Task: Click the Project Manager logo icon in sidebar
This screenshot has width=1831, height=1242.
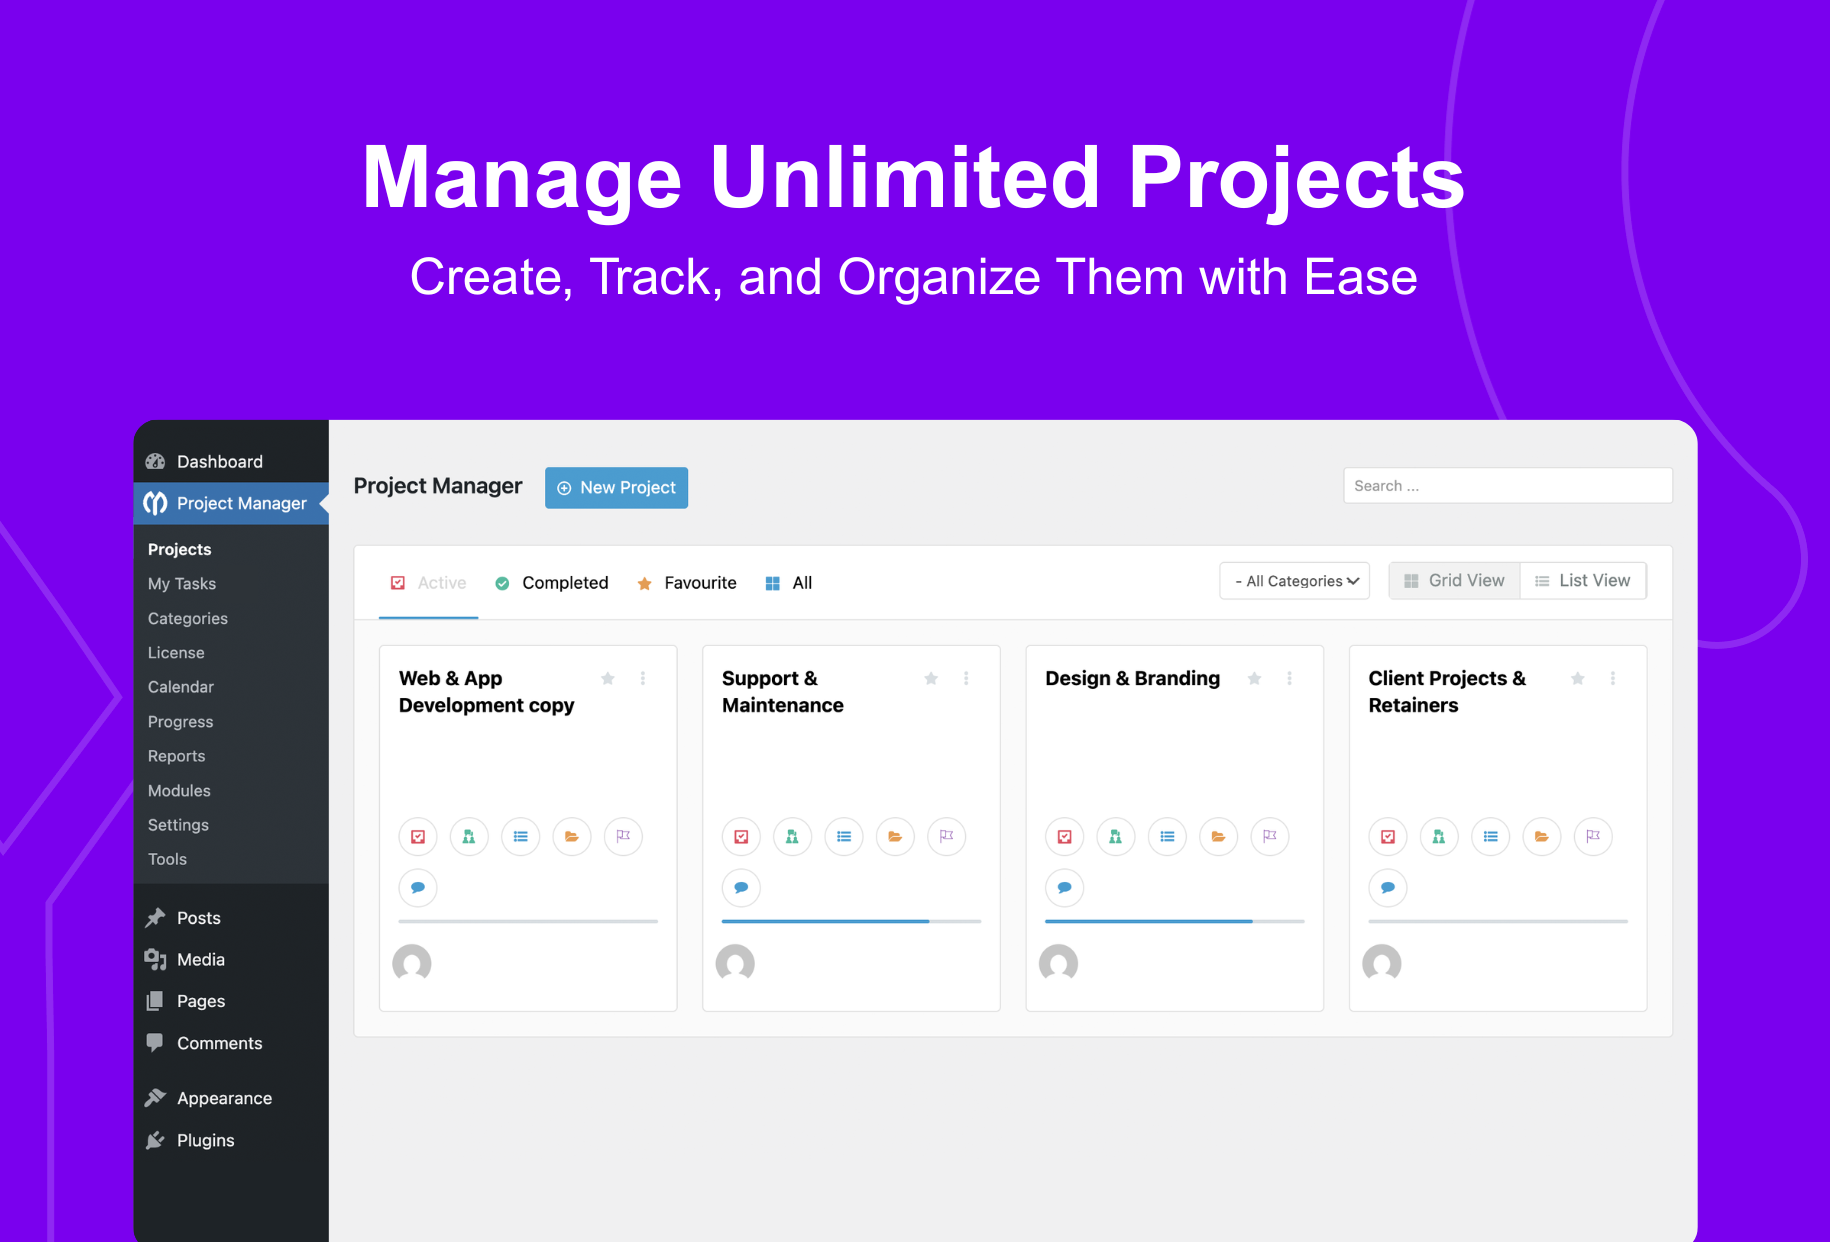Action: [x=156, y=503]
